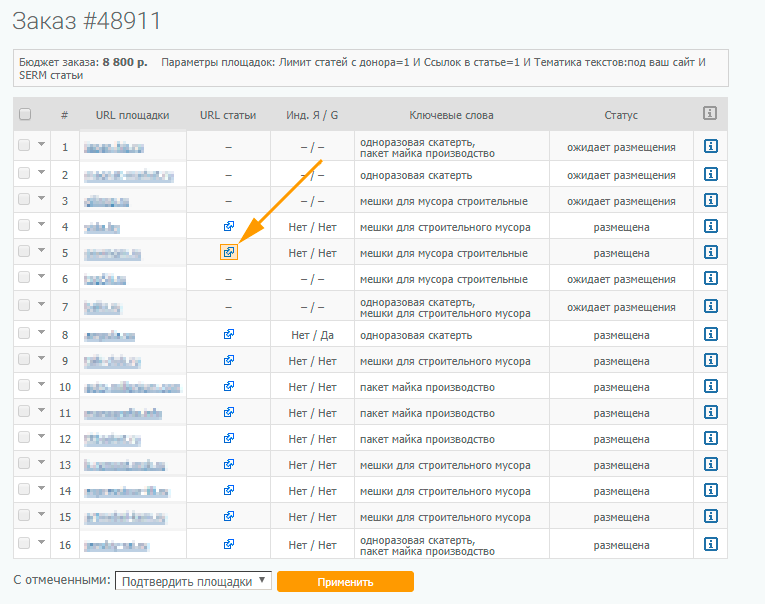Click info icon for row 1
The image size is (765, 604).
tap(711, 147)
